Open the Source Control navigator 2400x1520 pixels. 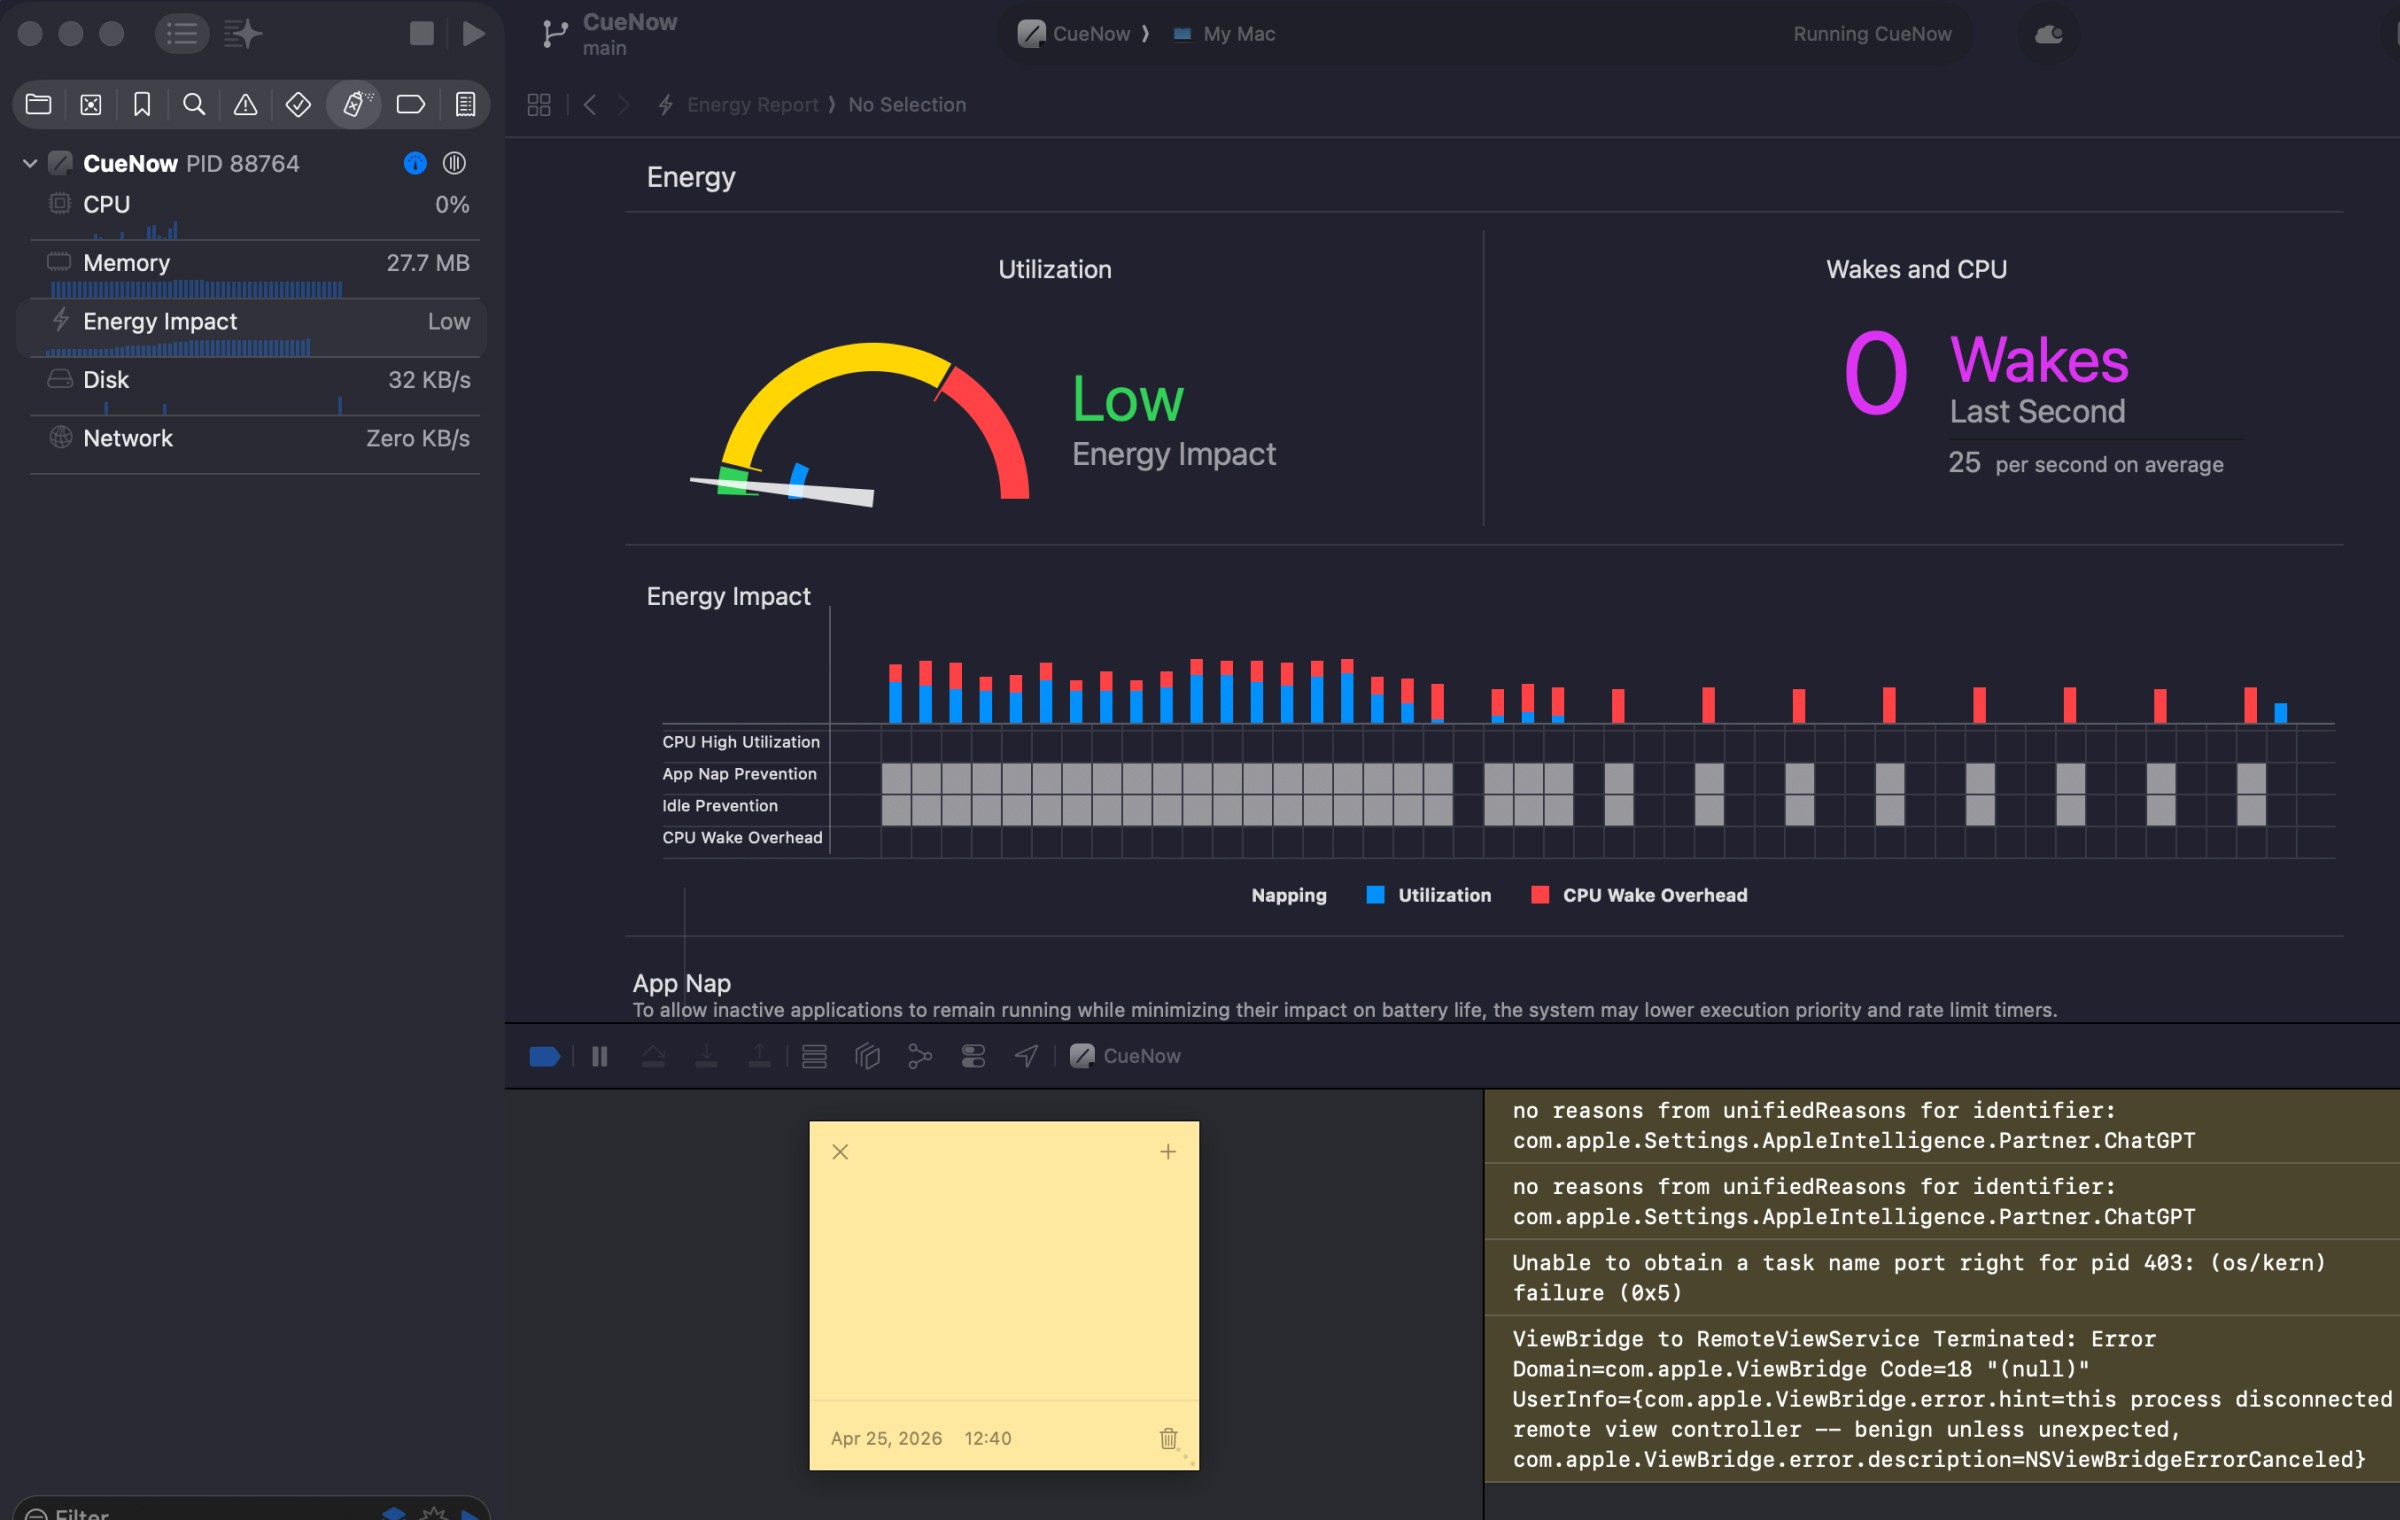(x=91, y=104)
